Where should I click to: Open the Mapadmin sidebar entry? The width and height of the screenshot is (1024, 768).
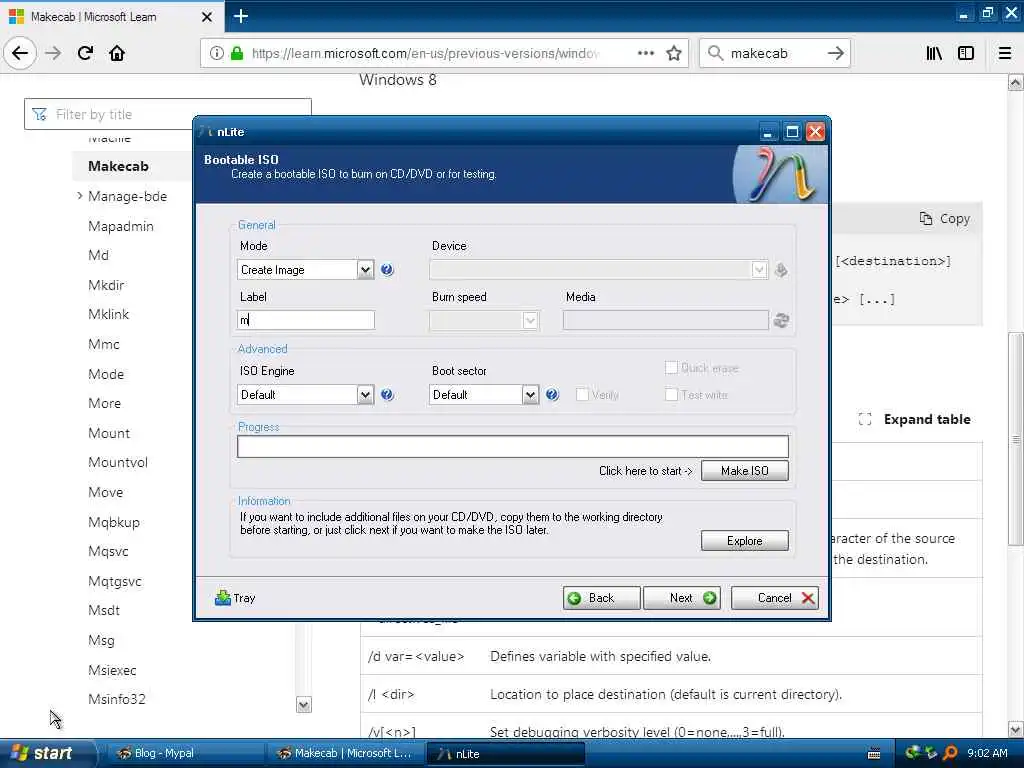pyautogui.click(x=121, y=226)
